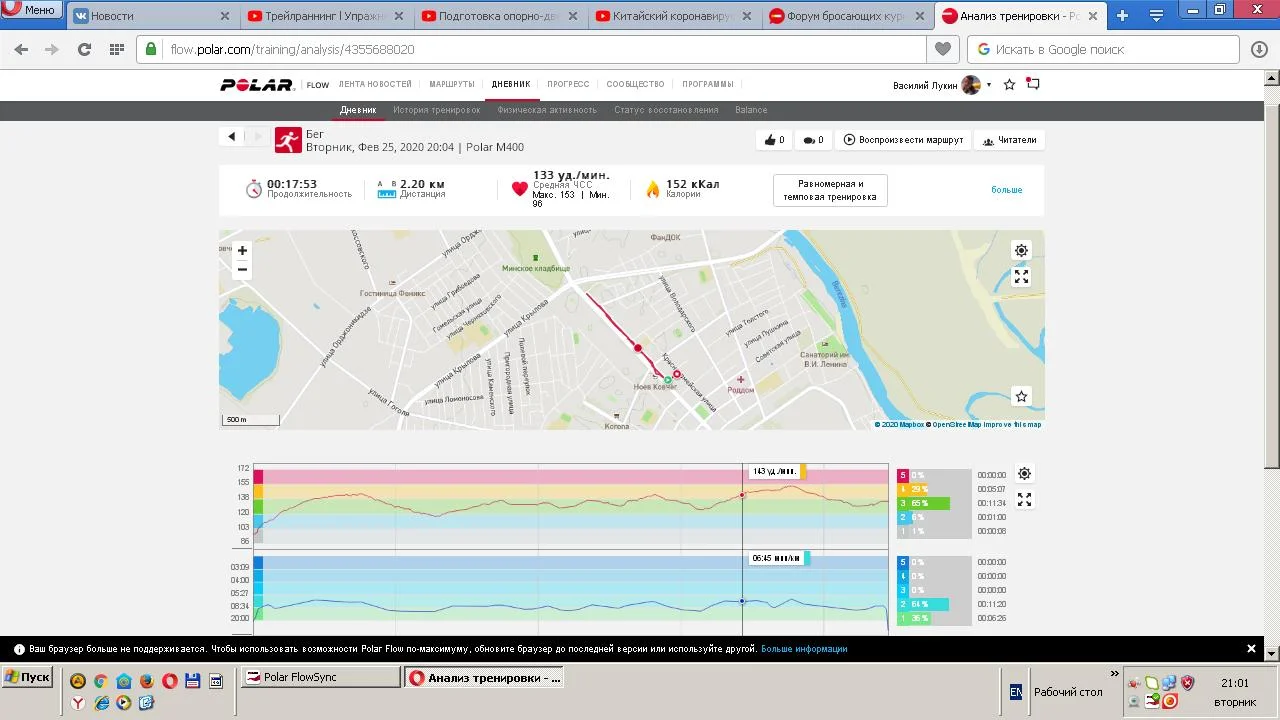Switch to "История тренировок" tab

436,110
